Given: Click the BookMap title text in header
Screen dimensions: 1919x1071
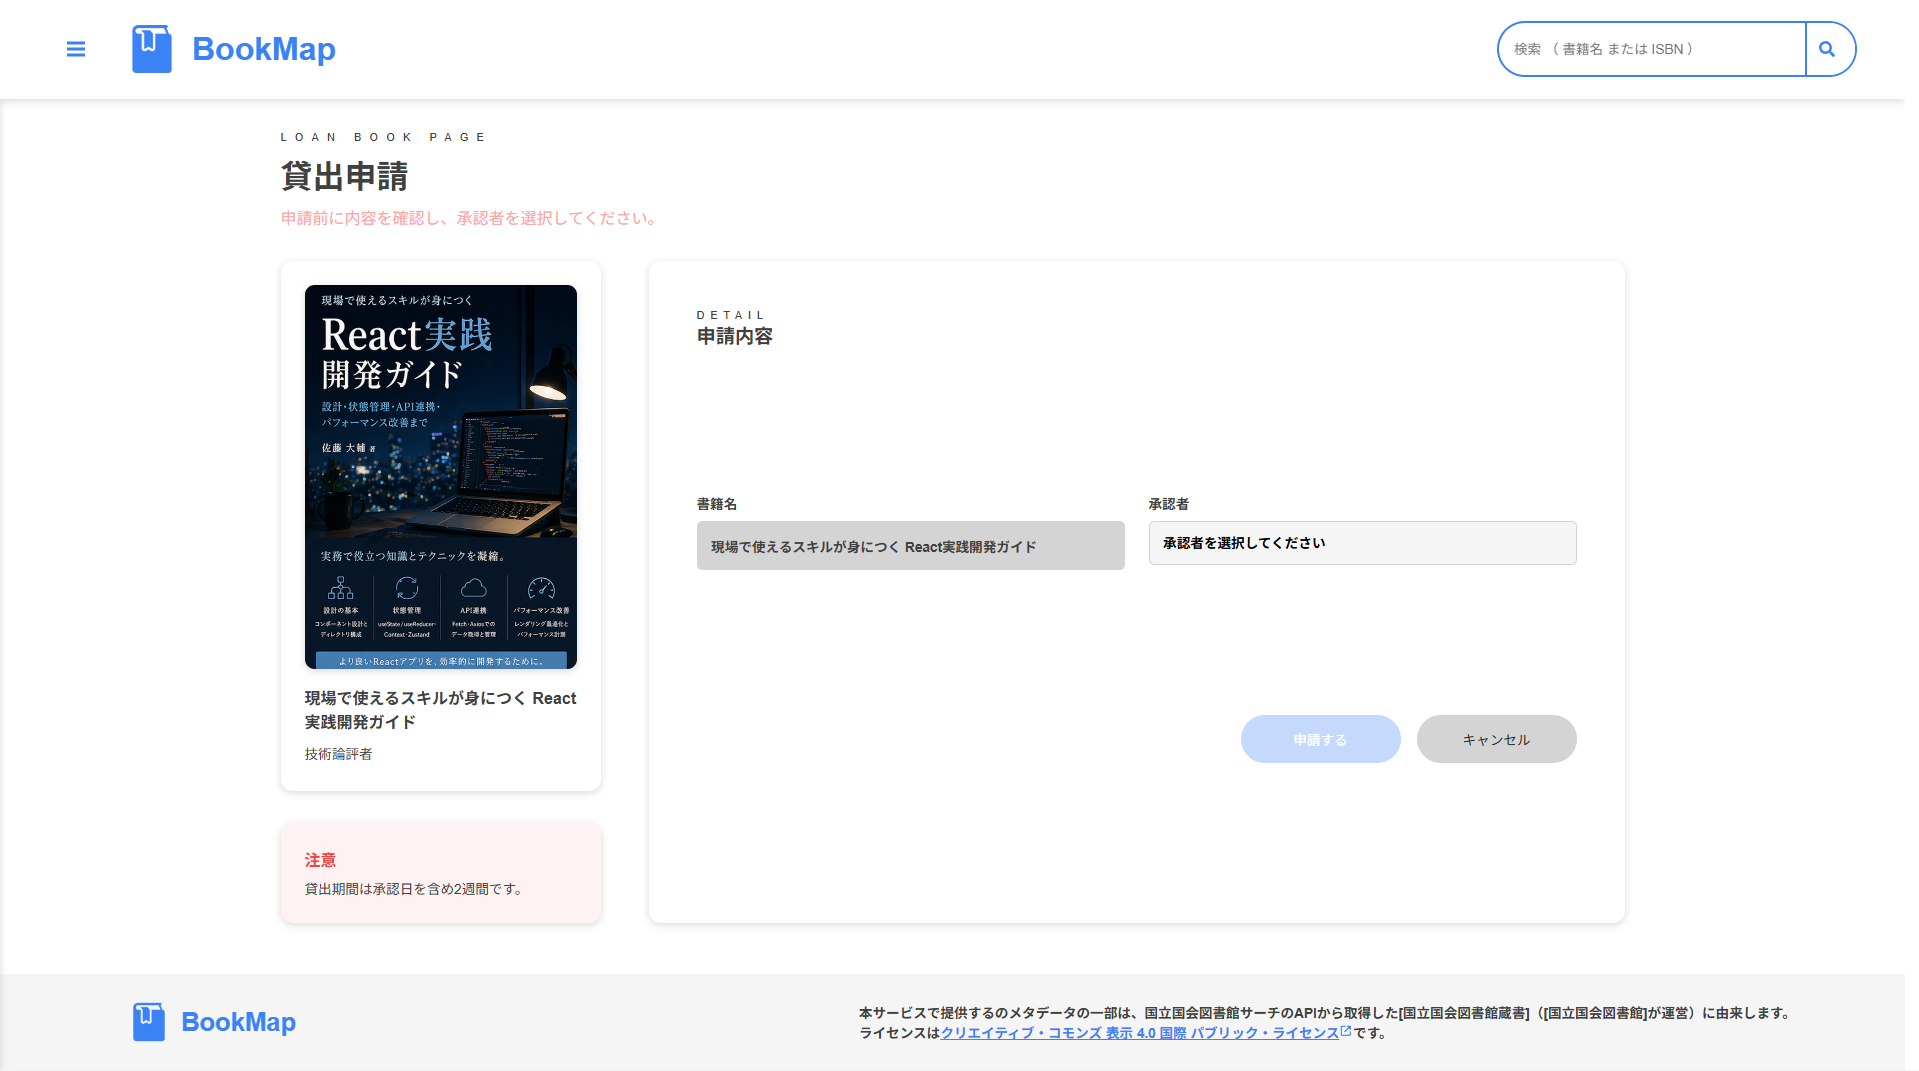Looking at the screenshot, I should point(264,49).
